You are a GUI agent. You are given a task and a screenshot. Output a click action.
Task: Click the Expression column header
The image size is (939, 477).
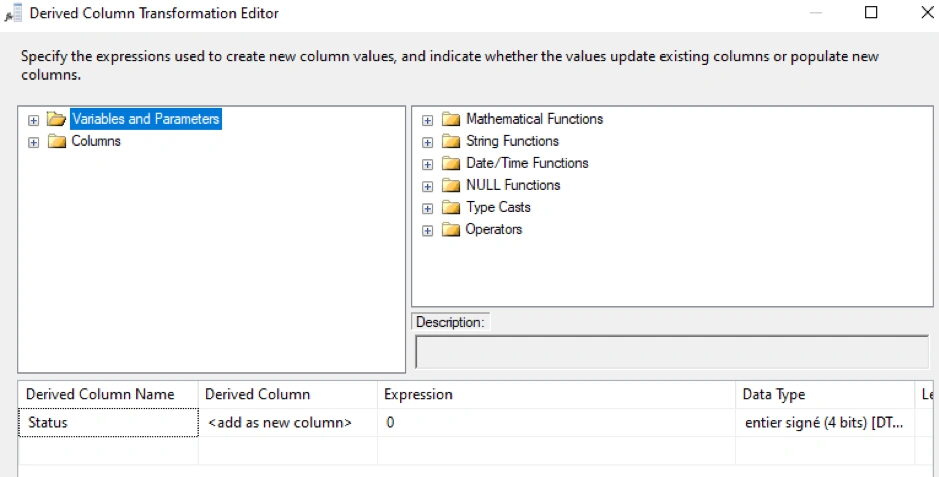pyautogui.click(x=556, y=394)
